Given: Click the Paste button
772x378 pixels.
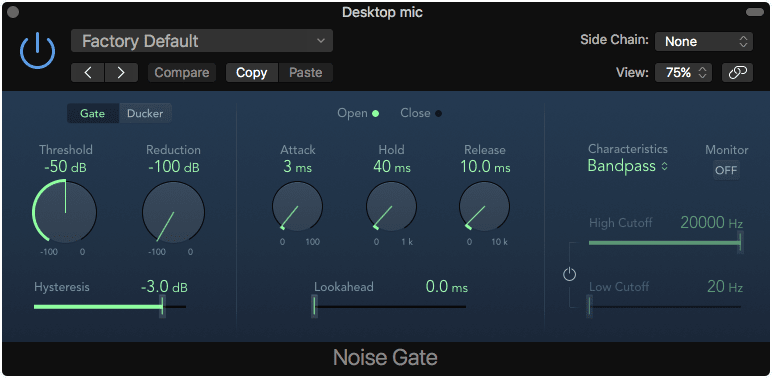Looking at the screenshot, I should point(306,73).
